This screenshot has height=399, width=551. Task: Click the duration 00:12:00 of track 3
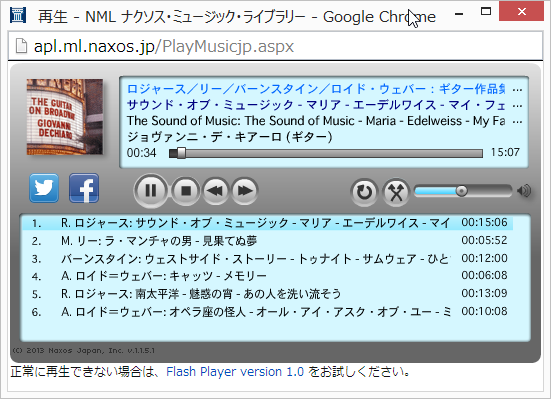click(x=484, y=258)
